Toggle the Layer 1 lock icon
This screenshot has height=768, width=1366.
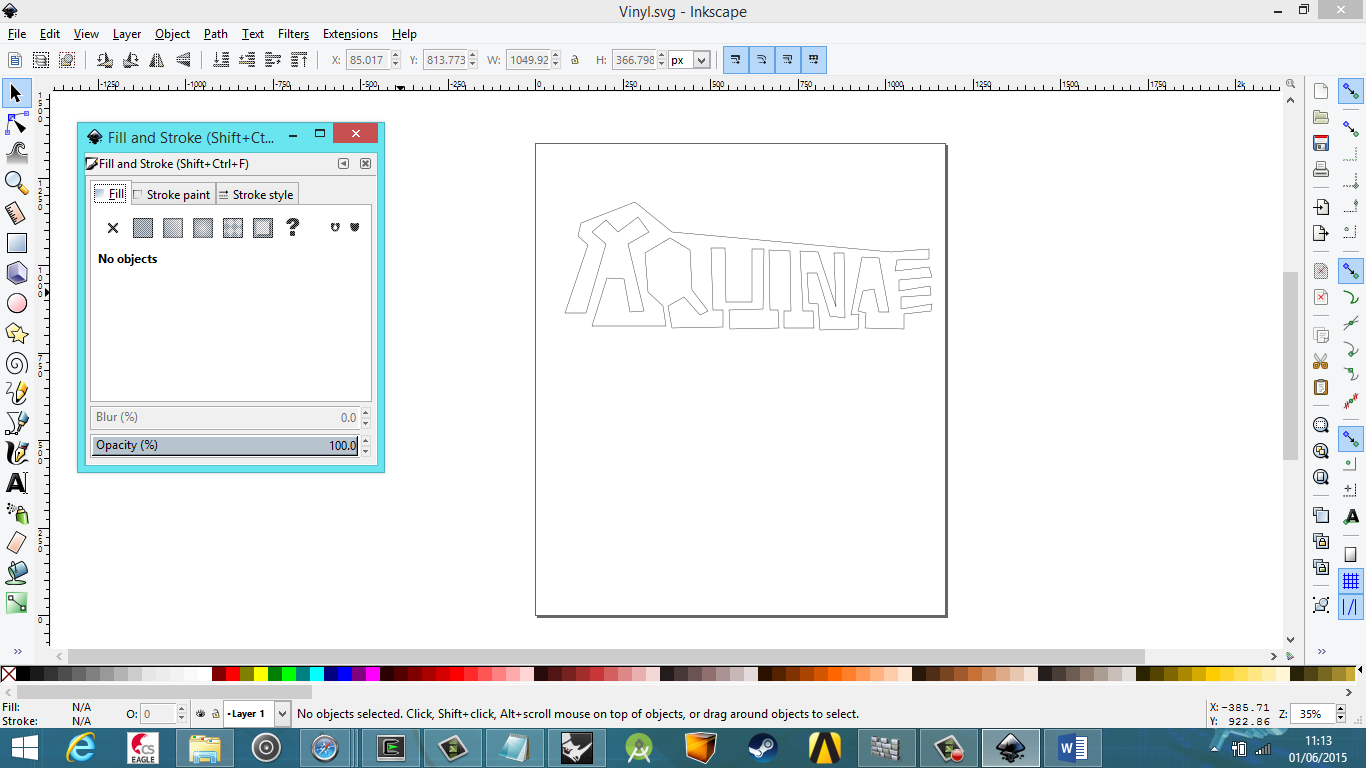[x=215, y=714]
